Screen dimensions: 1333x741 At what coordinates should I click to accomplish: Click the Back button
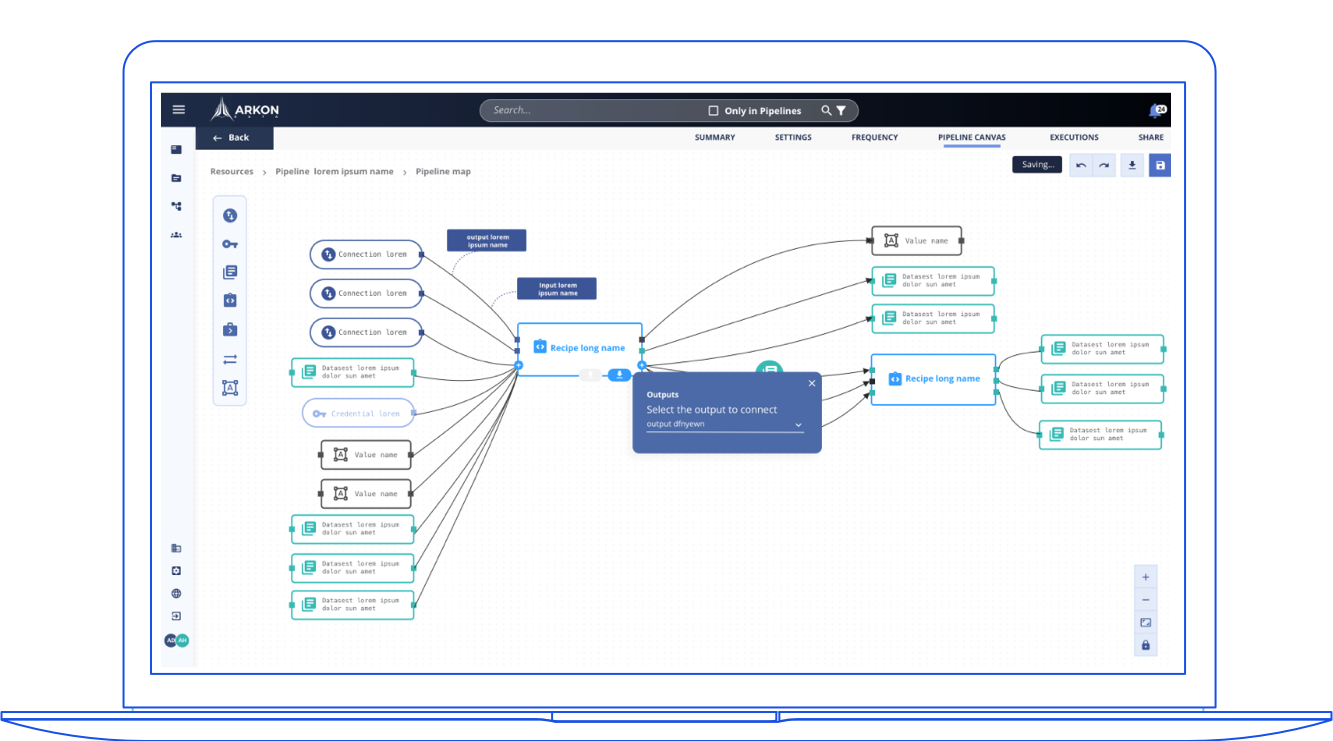coord(234,138)
